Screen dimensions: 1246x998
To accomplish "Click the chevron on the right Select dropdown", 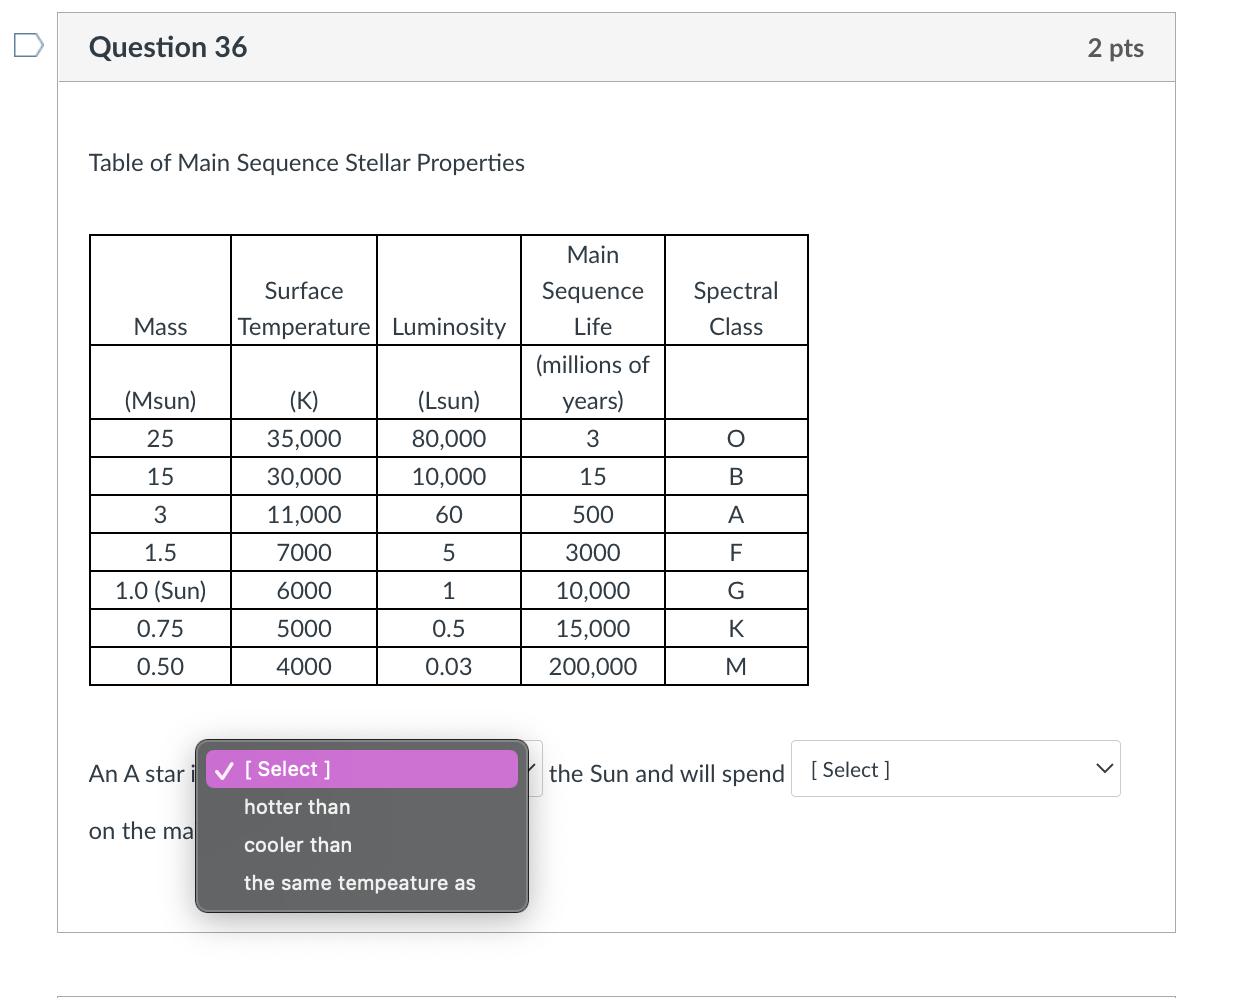I will point(1103,768).
